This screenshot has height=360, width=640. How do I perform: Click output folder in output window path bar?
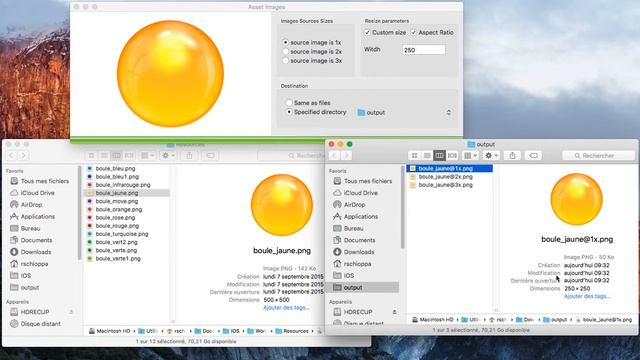coord(556,320)
